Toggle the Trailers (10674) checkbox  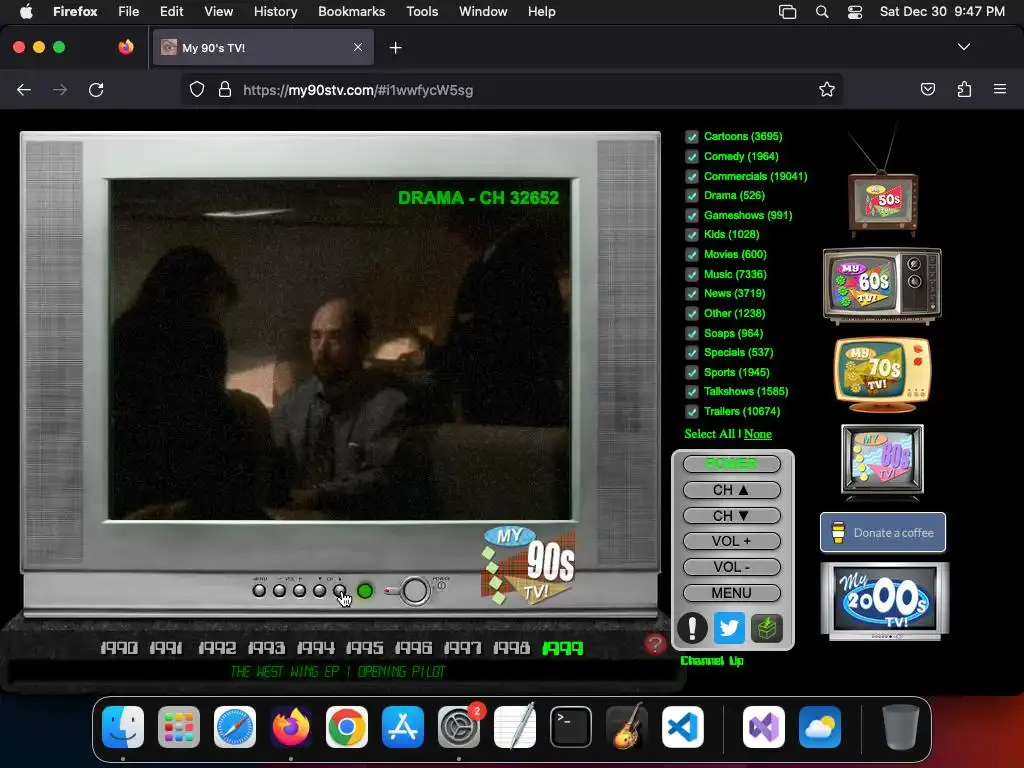692,411
